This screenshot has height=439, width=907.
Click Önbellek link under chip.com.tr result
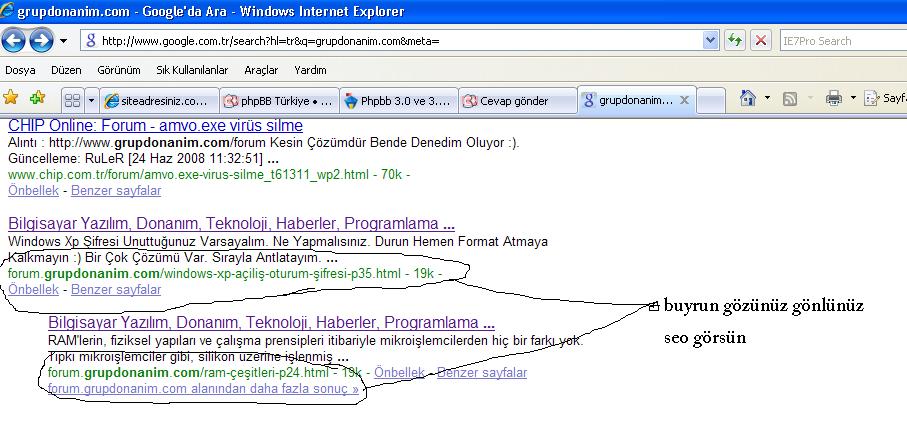(34, 190)
